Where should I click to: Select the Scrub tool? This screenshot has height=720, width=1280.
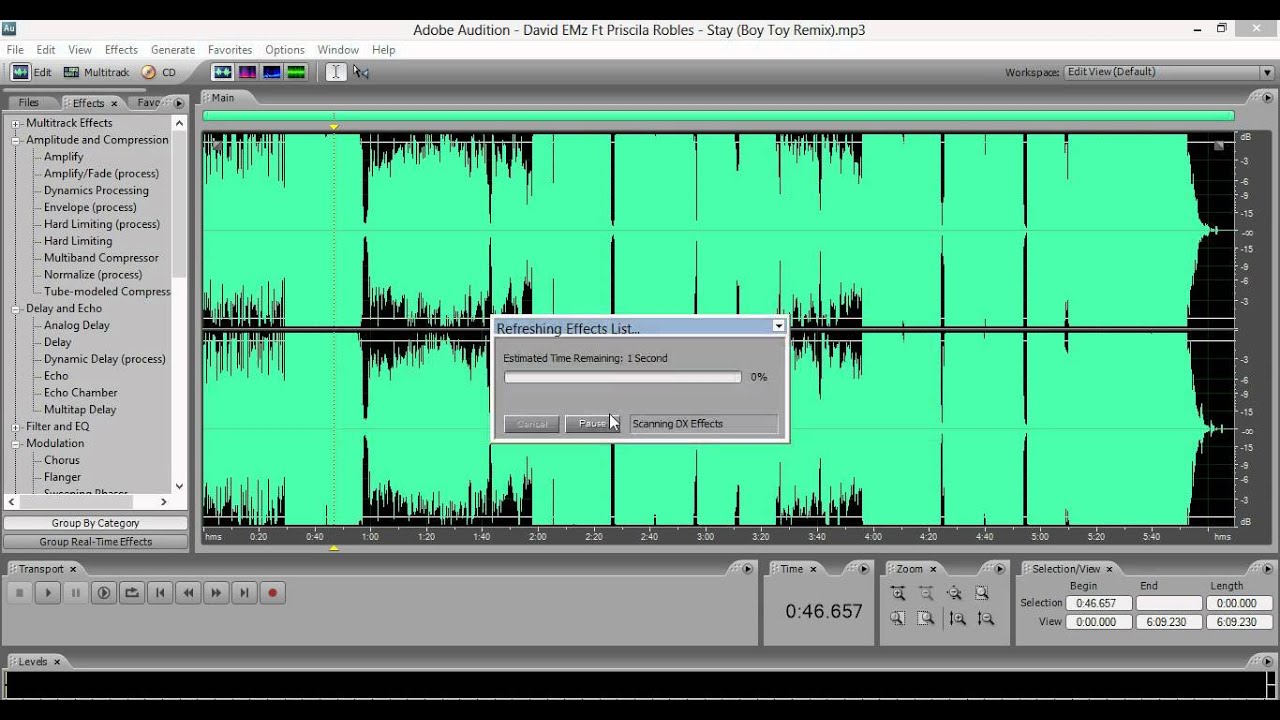[361, 72]
